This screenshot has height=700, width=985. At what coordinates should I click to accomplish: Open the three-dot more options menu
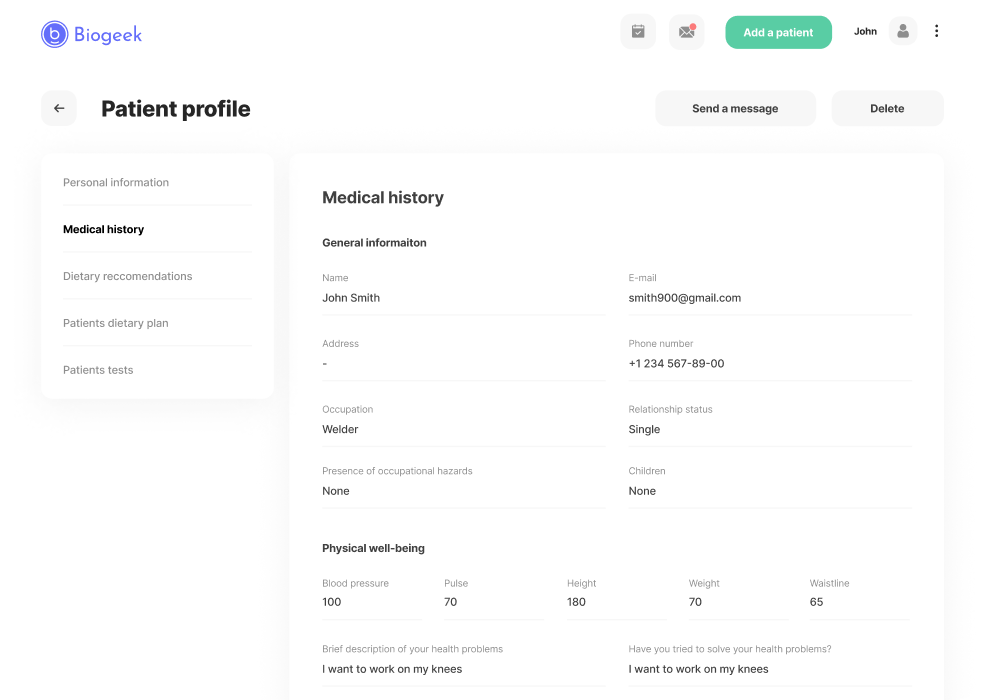tap(936, 31)
